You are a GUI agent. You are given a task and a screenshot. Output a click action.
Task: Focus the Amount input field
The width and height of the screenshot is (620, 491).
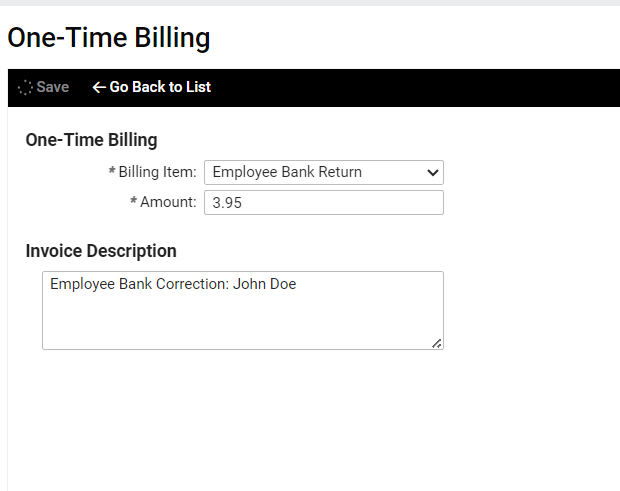tap(324, 202)
